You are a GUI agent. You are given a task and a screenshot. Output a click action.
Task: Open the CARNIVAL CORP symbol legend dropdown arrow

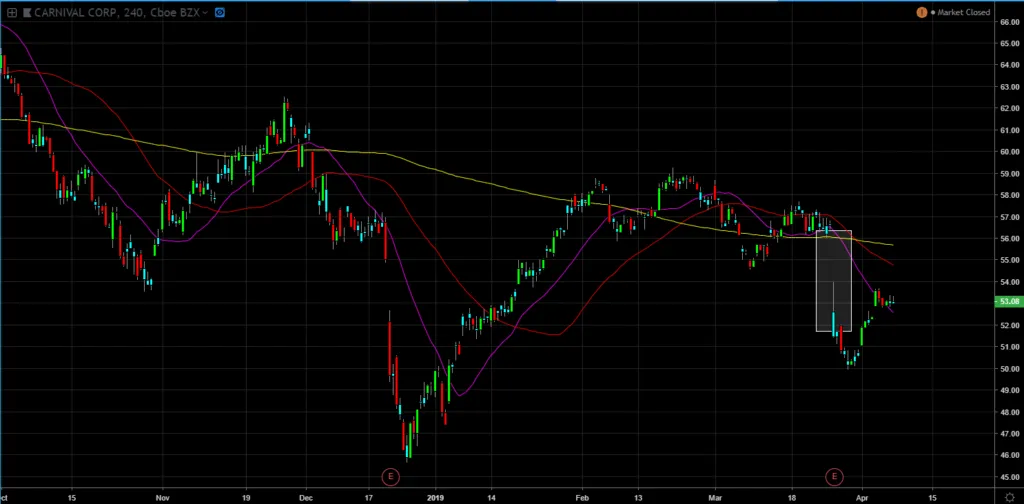[205, 12]
